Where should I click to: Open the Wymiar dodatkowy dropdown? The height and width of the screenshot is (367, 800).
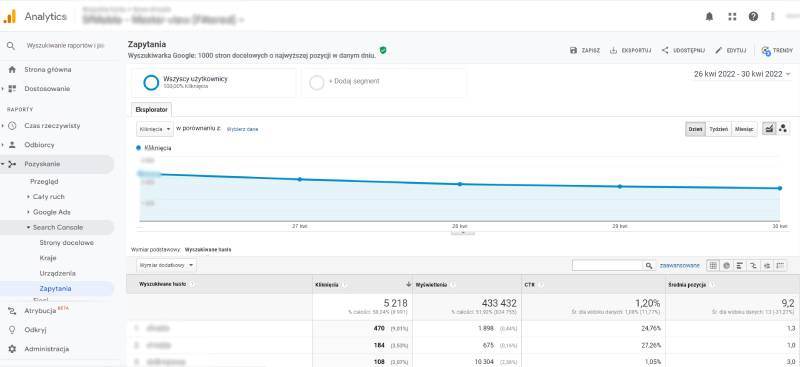(x=166, y=265)
